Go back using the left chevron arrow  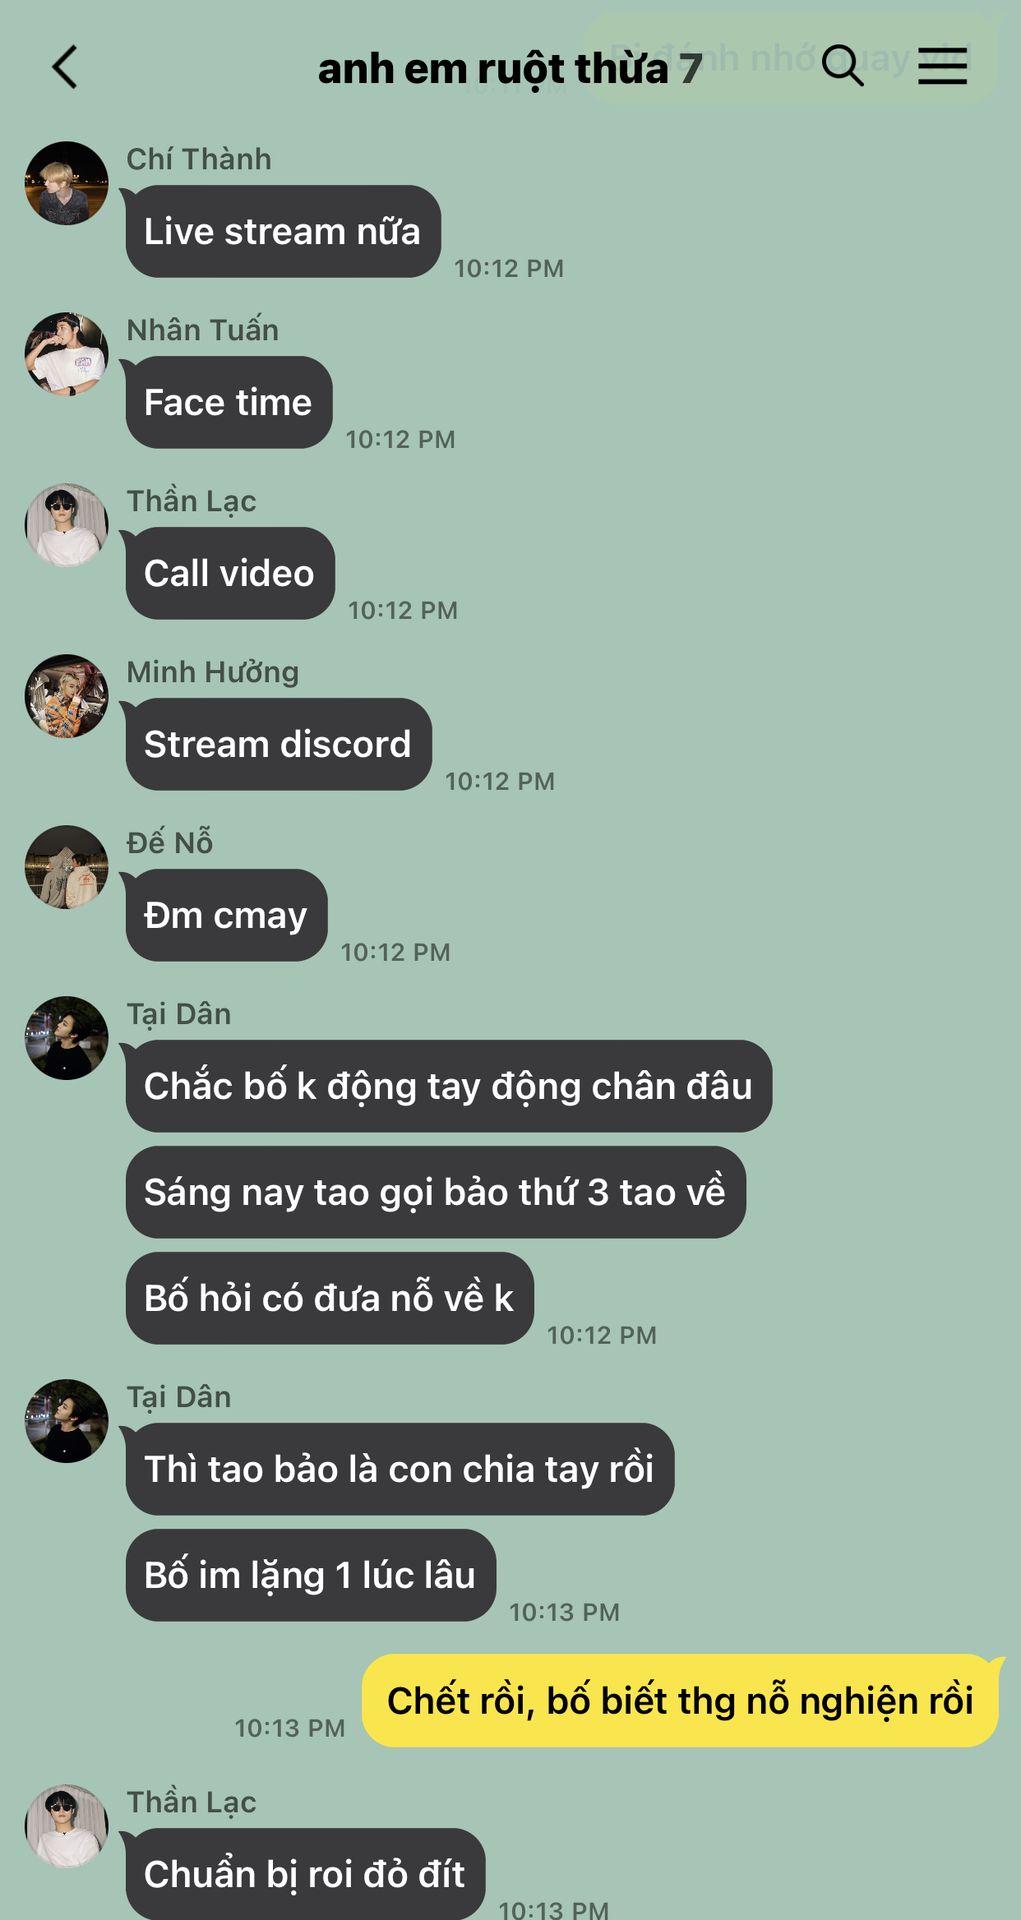65,68
